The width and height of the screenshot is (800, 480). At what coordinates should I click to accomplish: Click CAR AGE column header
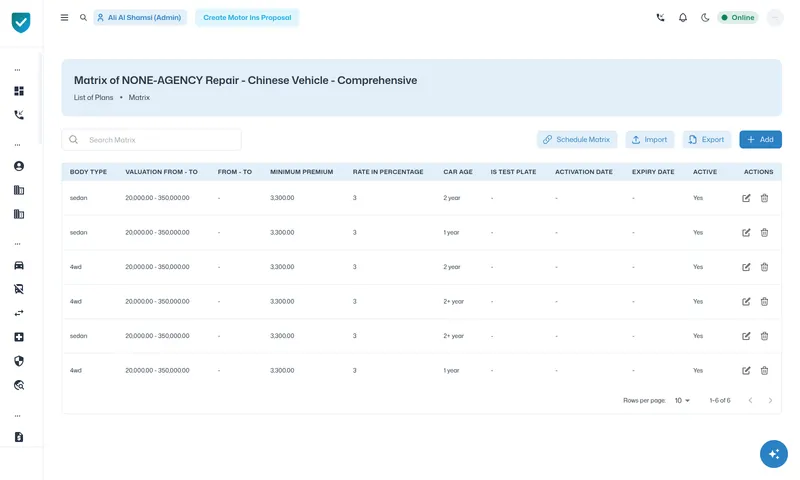coord(458,172)
